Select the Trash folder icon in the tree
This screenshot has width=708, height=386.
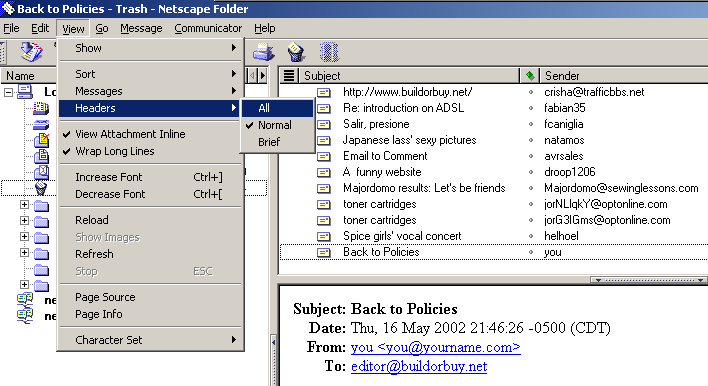coord(41,188)
